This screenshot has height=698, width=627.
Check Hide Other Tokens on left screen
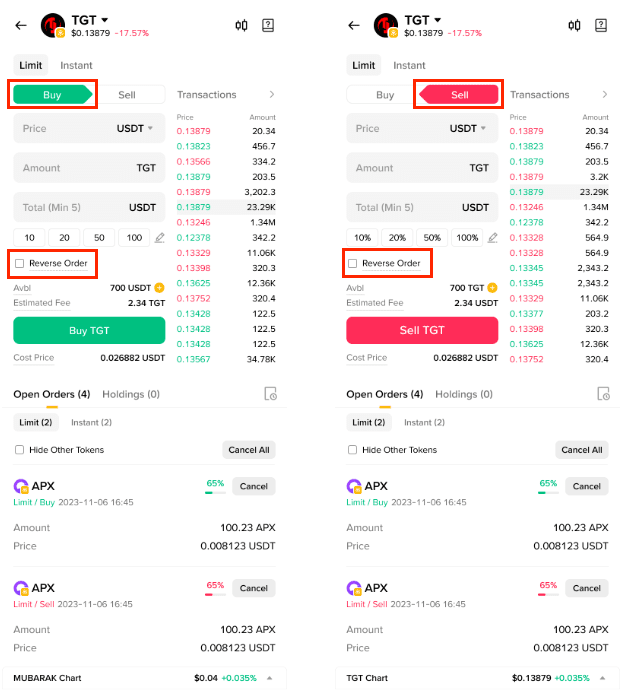(x=20, y=450)
